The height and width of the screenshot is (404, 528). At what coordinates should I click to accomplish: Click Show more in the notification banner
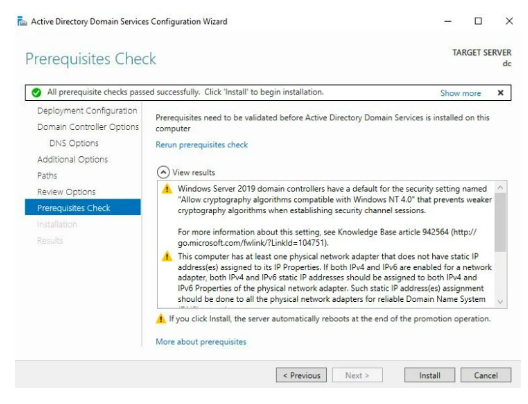tap(460, 93)
